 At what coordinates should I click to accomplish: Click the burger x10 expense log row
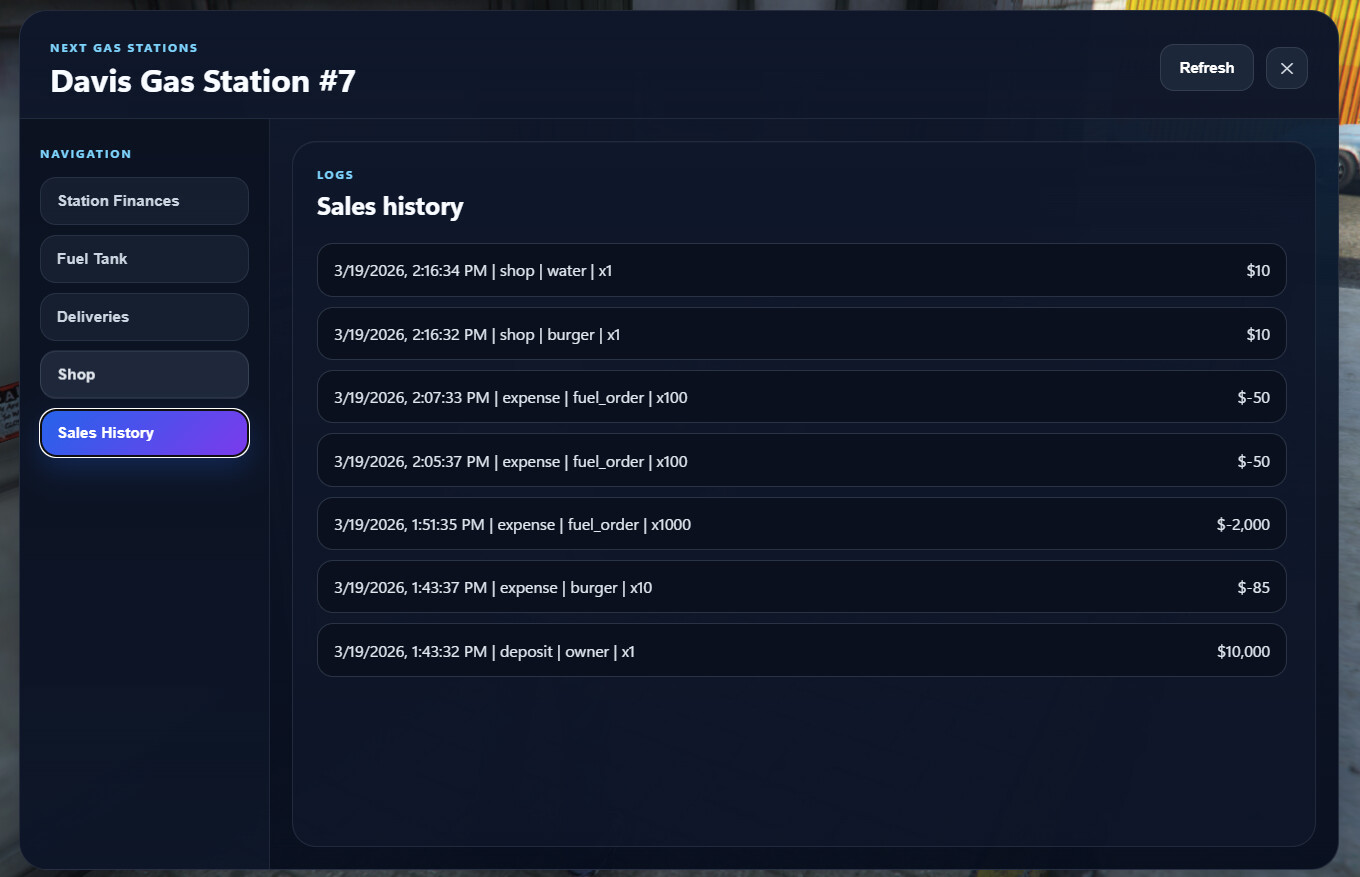pyautogui.click(x=800, y=587)
